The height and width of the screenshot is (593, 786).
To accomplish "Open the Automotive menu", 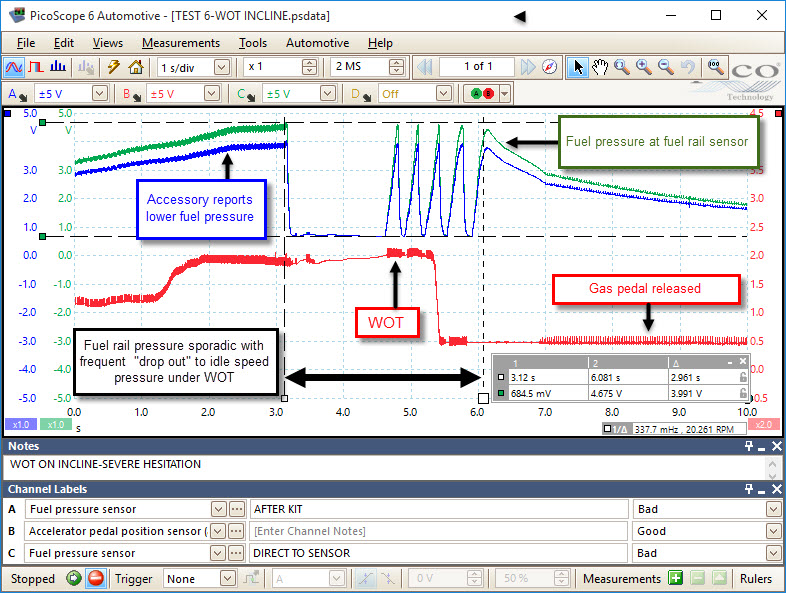I will tap(317, 43).
